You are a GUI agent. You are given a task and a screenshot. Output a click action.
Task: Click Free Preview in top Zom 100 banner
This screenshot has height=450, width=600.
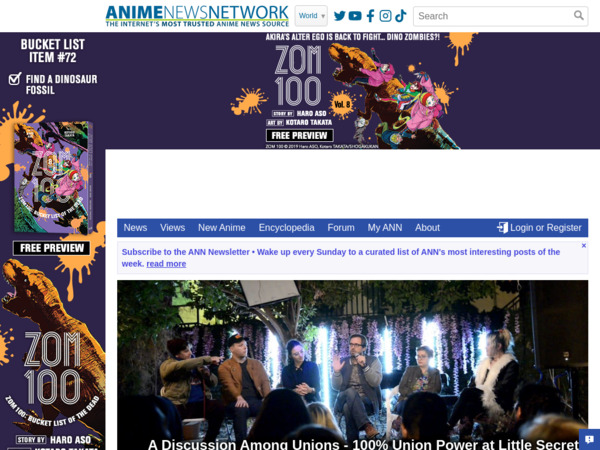coord(300,135)
